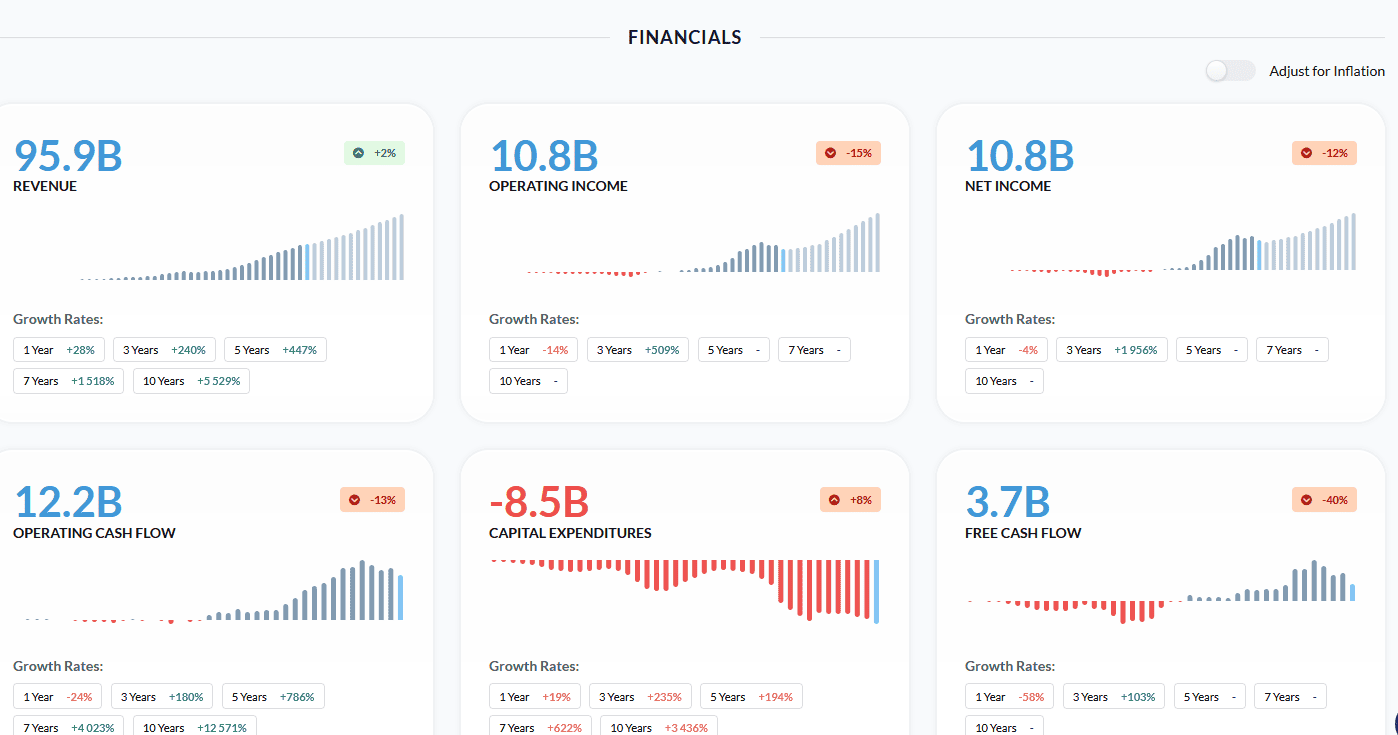Select Operating Income 1 Year rate -14%
The height and width of the screenshot is (735, 1398).
tap(535, 350)
